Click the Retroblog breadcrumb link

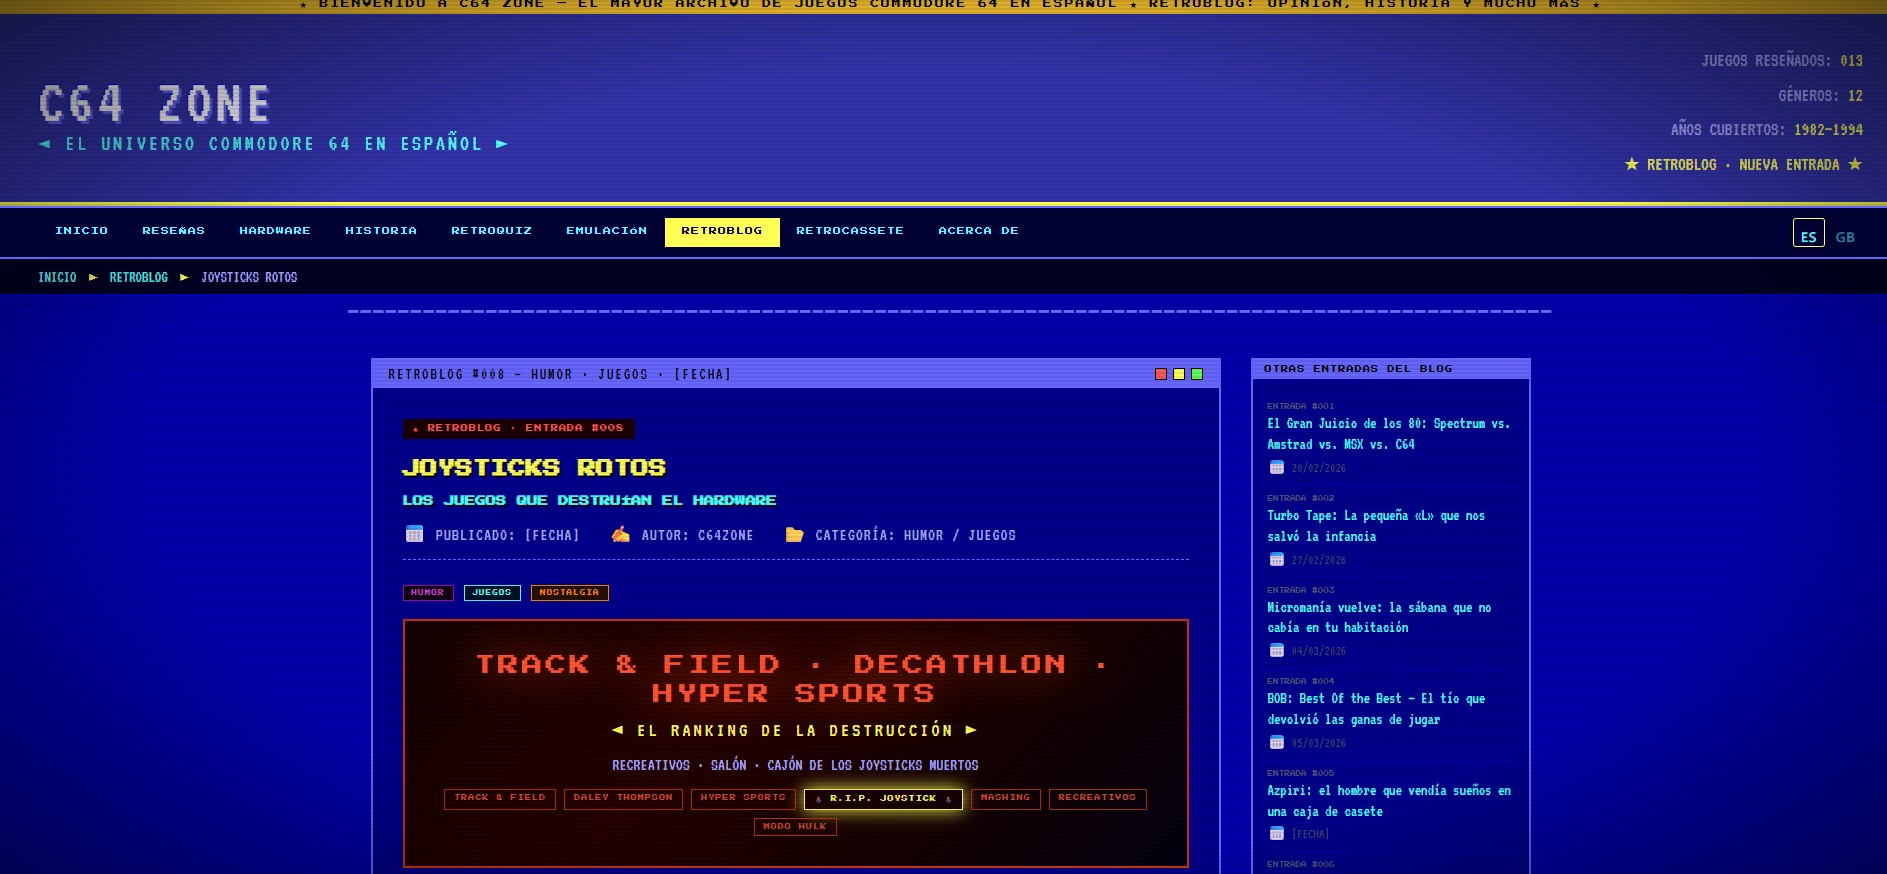(138, 277)
